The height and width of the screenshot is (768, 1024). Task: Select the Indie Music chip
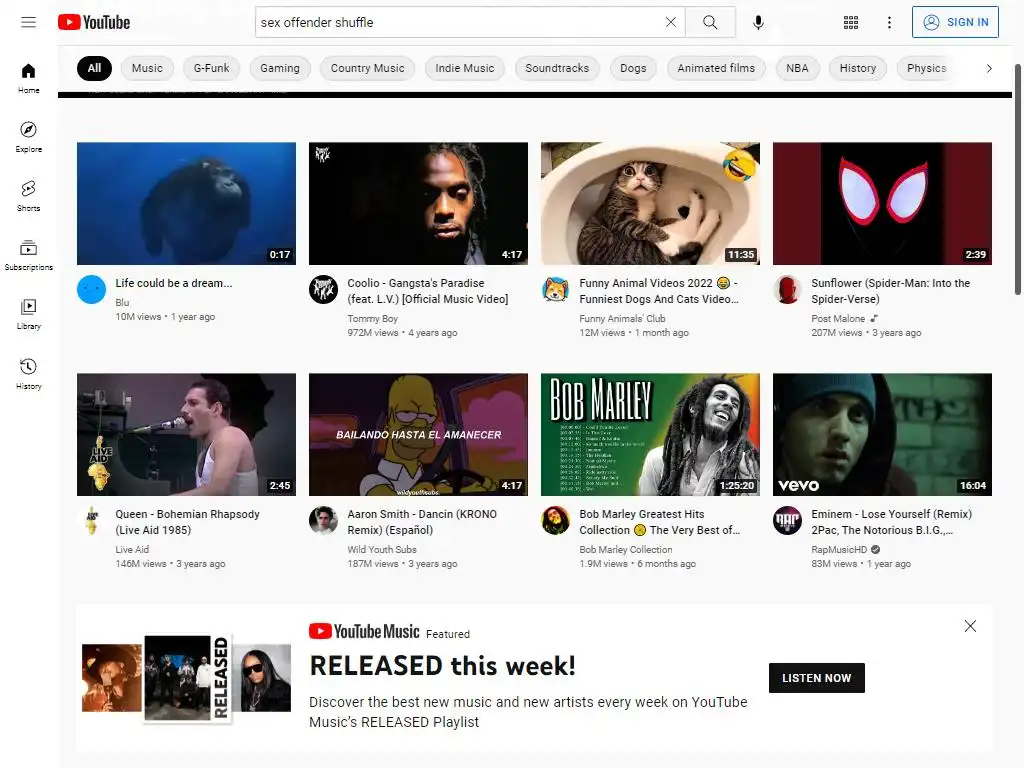coord(465,68)
